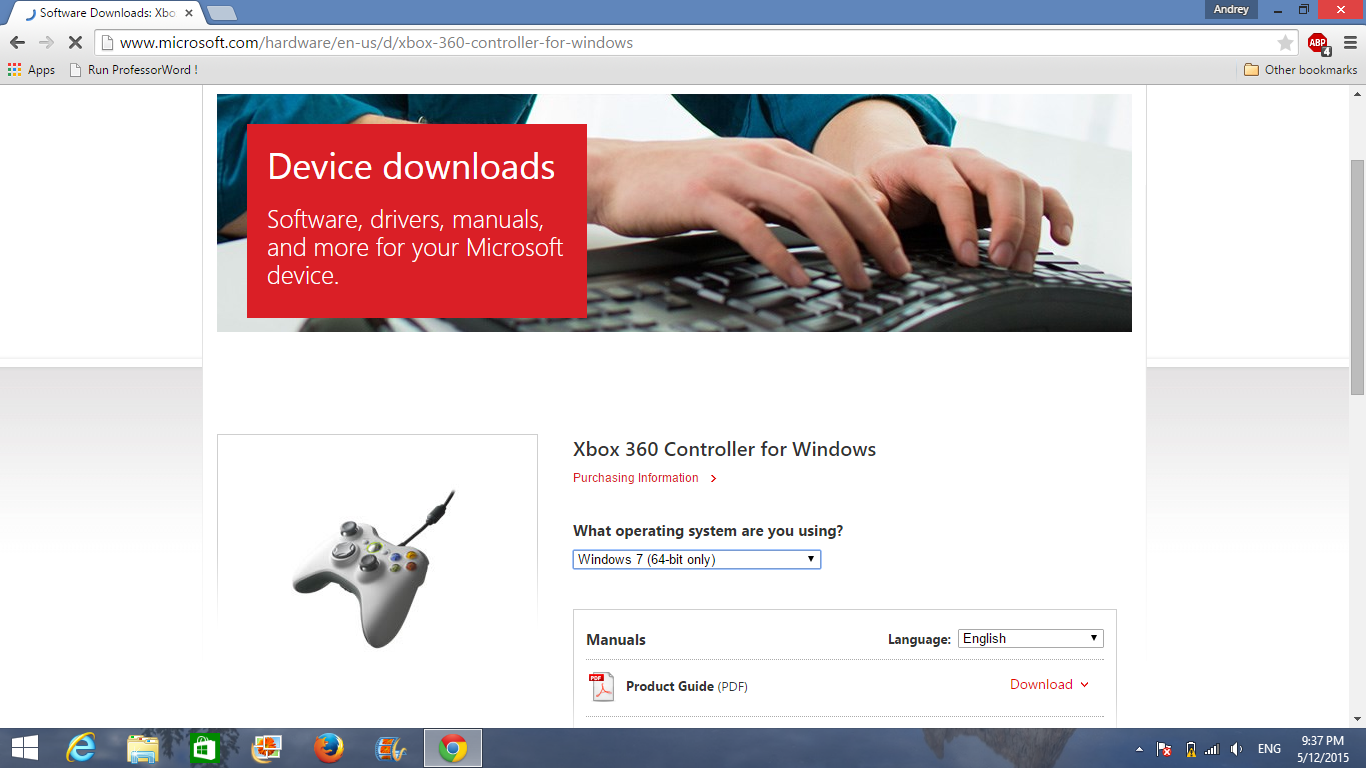Click the Chrome taskbar icon

pyautogui.click(x=453, y=748)
